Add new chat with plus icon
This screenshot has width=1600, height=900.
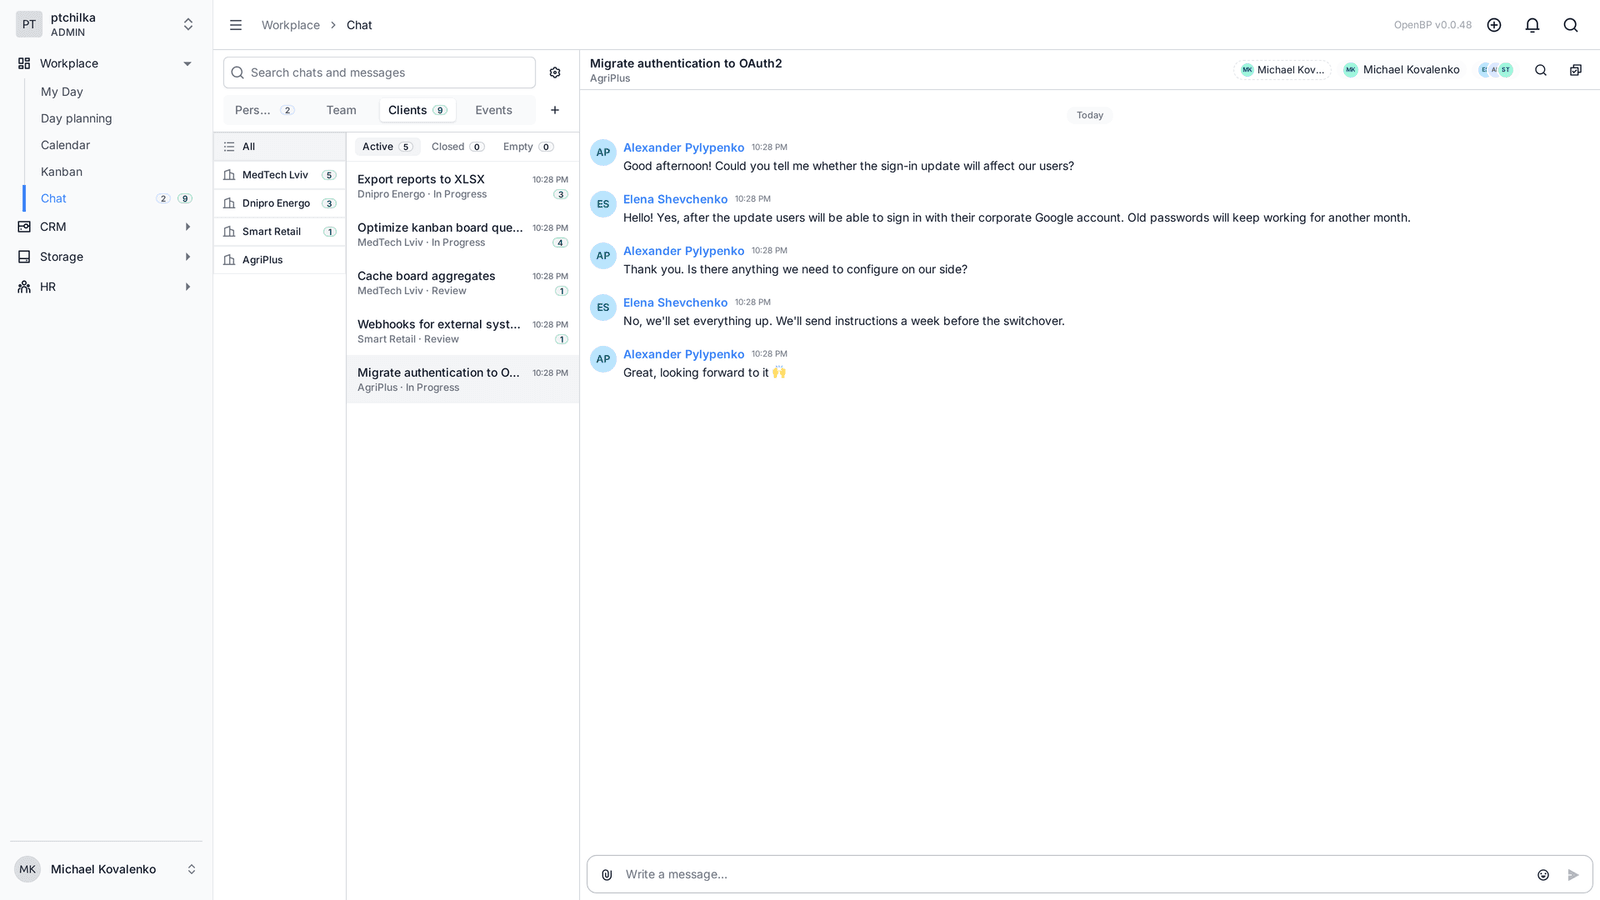coord(555,110)
